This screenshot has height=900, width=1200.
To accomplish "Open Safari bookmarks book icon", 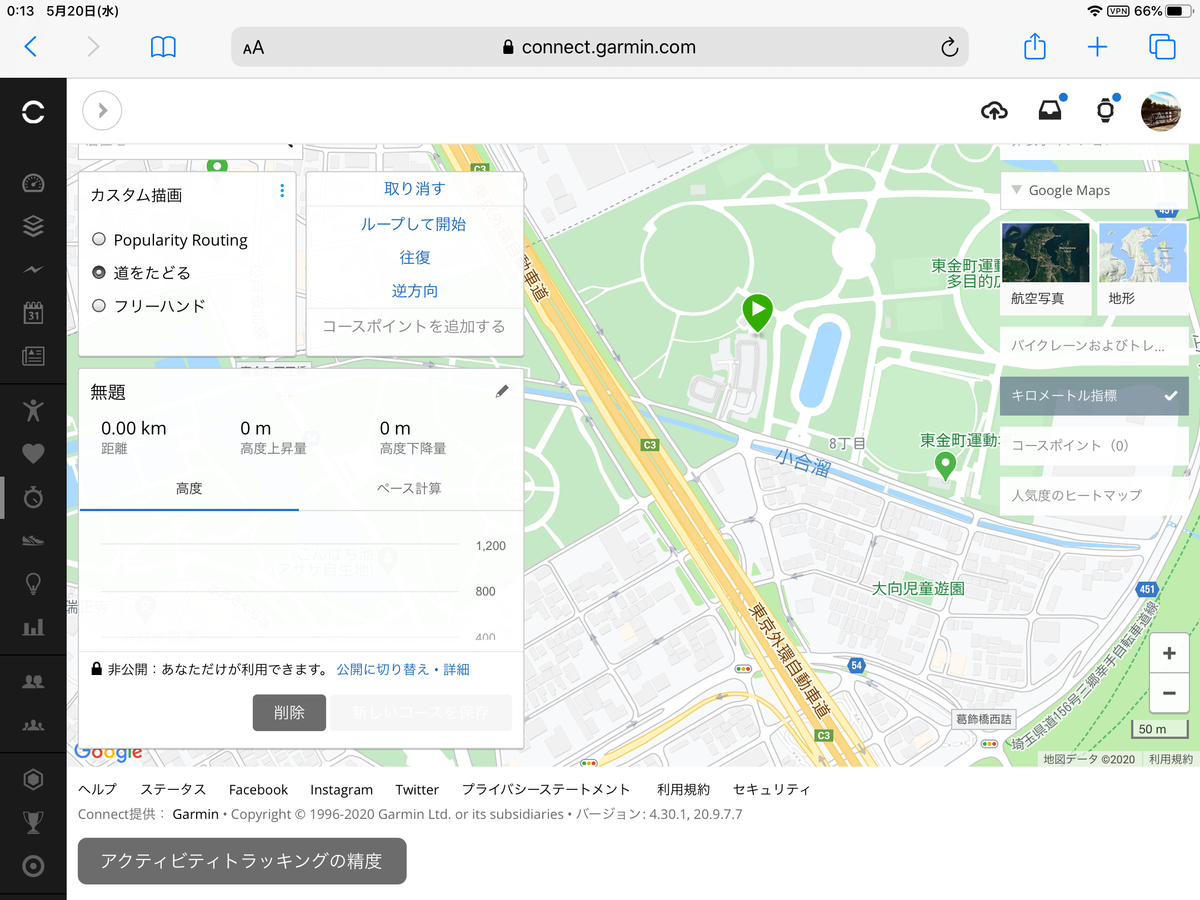I will click(x=163, y=46).
